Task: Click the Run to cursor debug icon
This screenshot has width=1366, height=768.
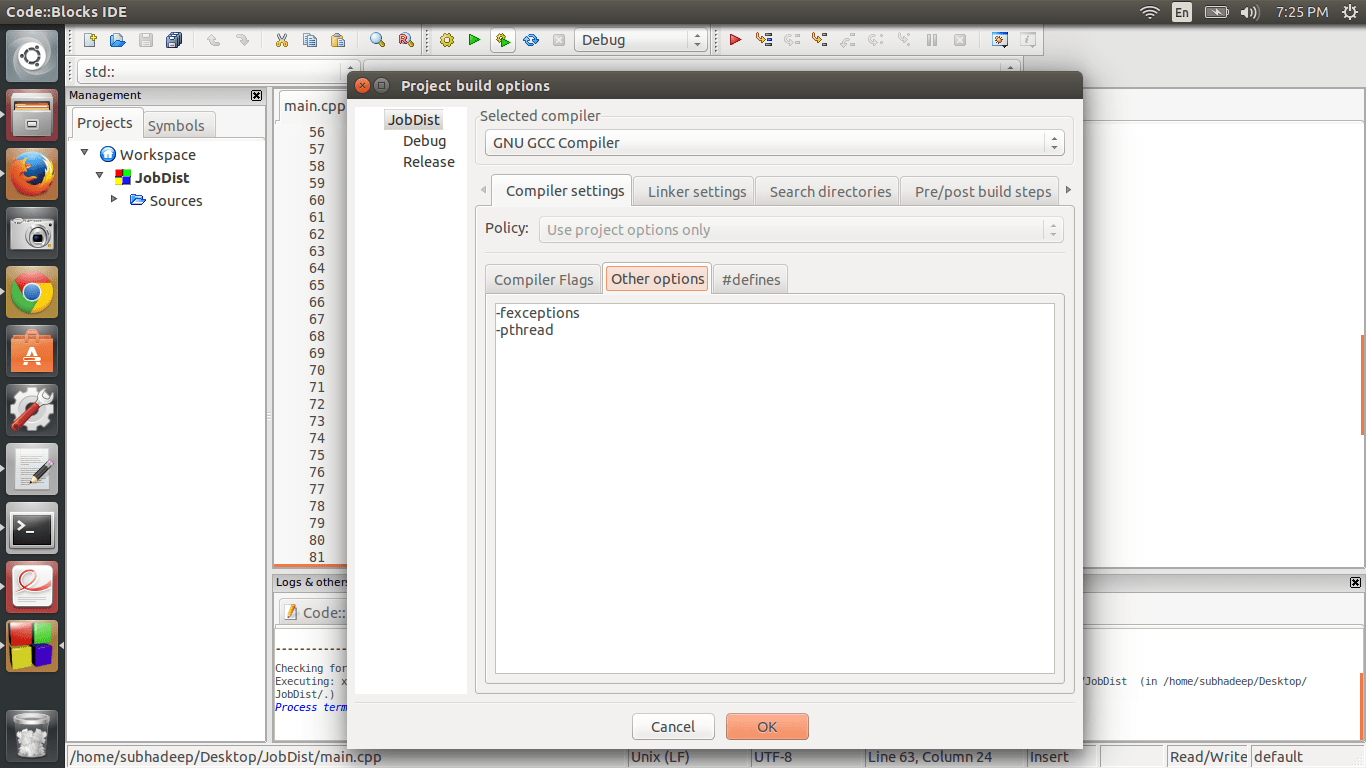Action: 764,40
